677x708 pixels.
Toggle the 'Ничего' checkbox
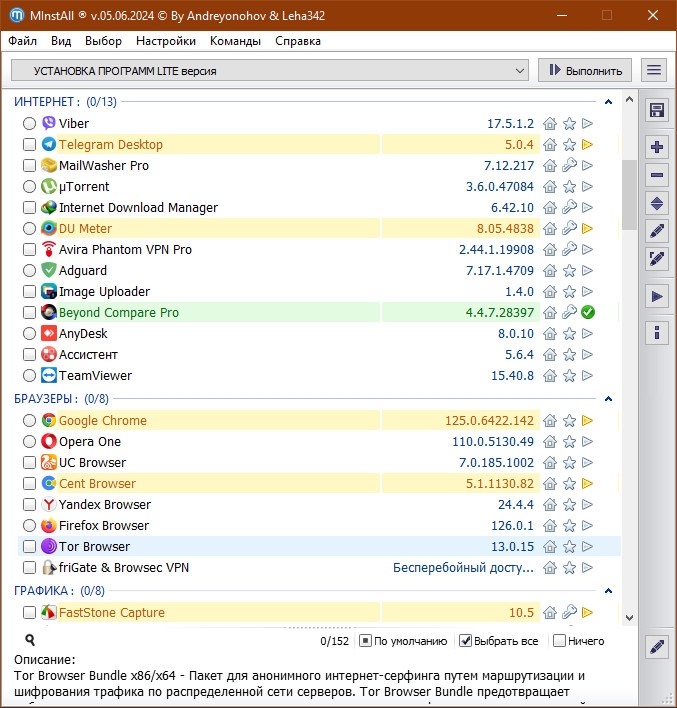pos(559,641)
